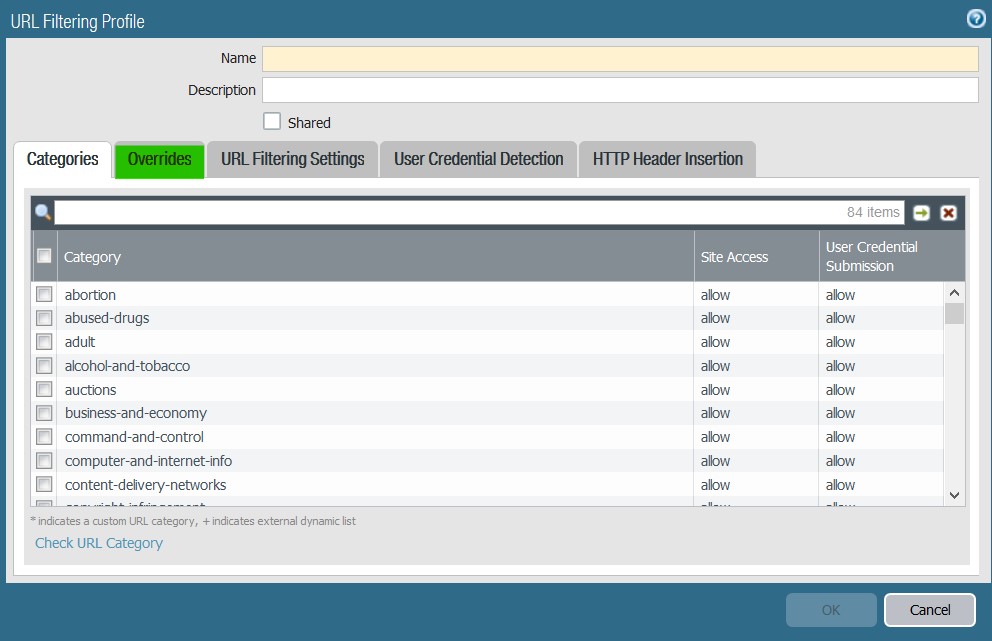Open the URL Filtering Settings tab
This screenshot has width=992, height=641.
point(291,159)
